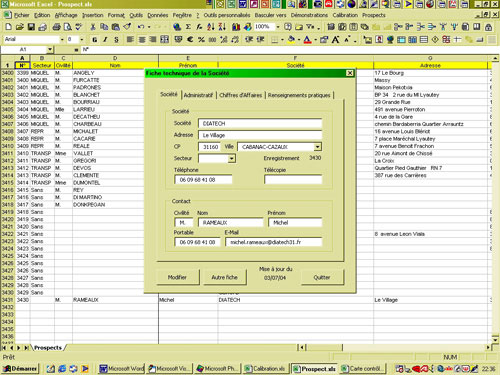Open the Affichage menu
This screenshot has width=500, height=375.
coord(66,15)
